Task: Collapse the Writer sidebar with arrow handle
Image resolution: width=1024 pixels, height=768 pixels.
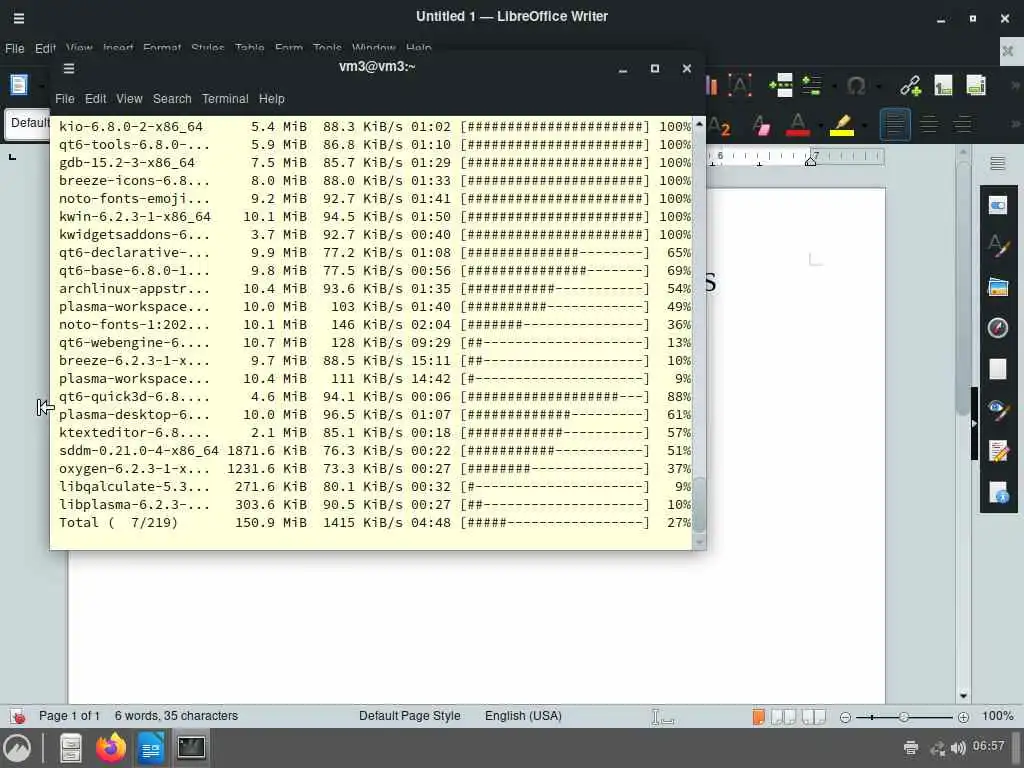Action: click(974, 423)
